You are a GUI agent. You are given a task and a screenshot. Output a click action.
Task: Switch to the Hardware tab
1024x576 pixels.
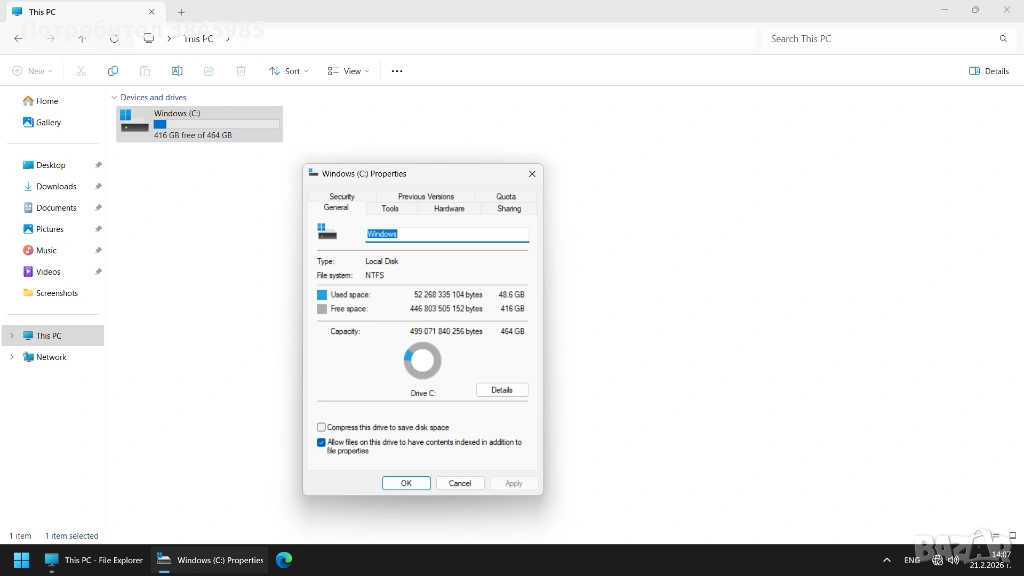pyautogui.click(x=449, y=208)
